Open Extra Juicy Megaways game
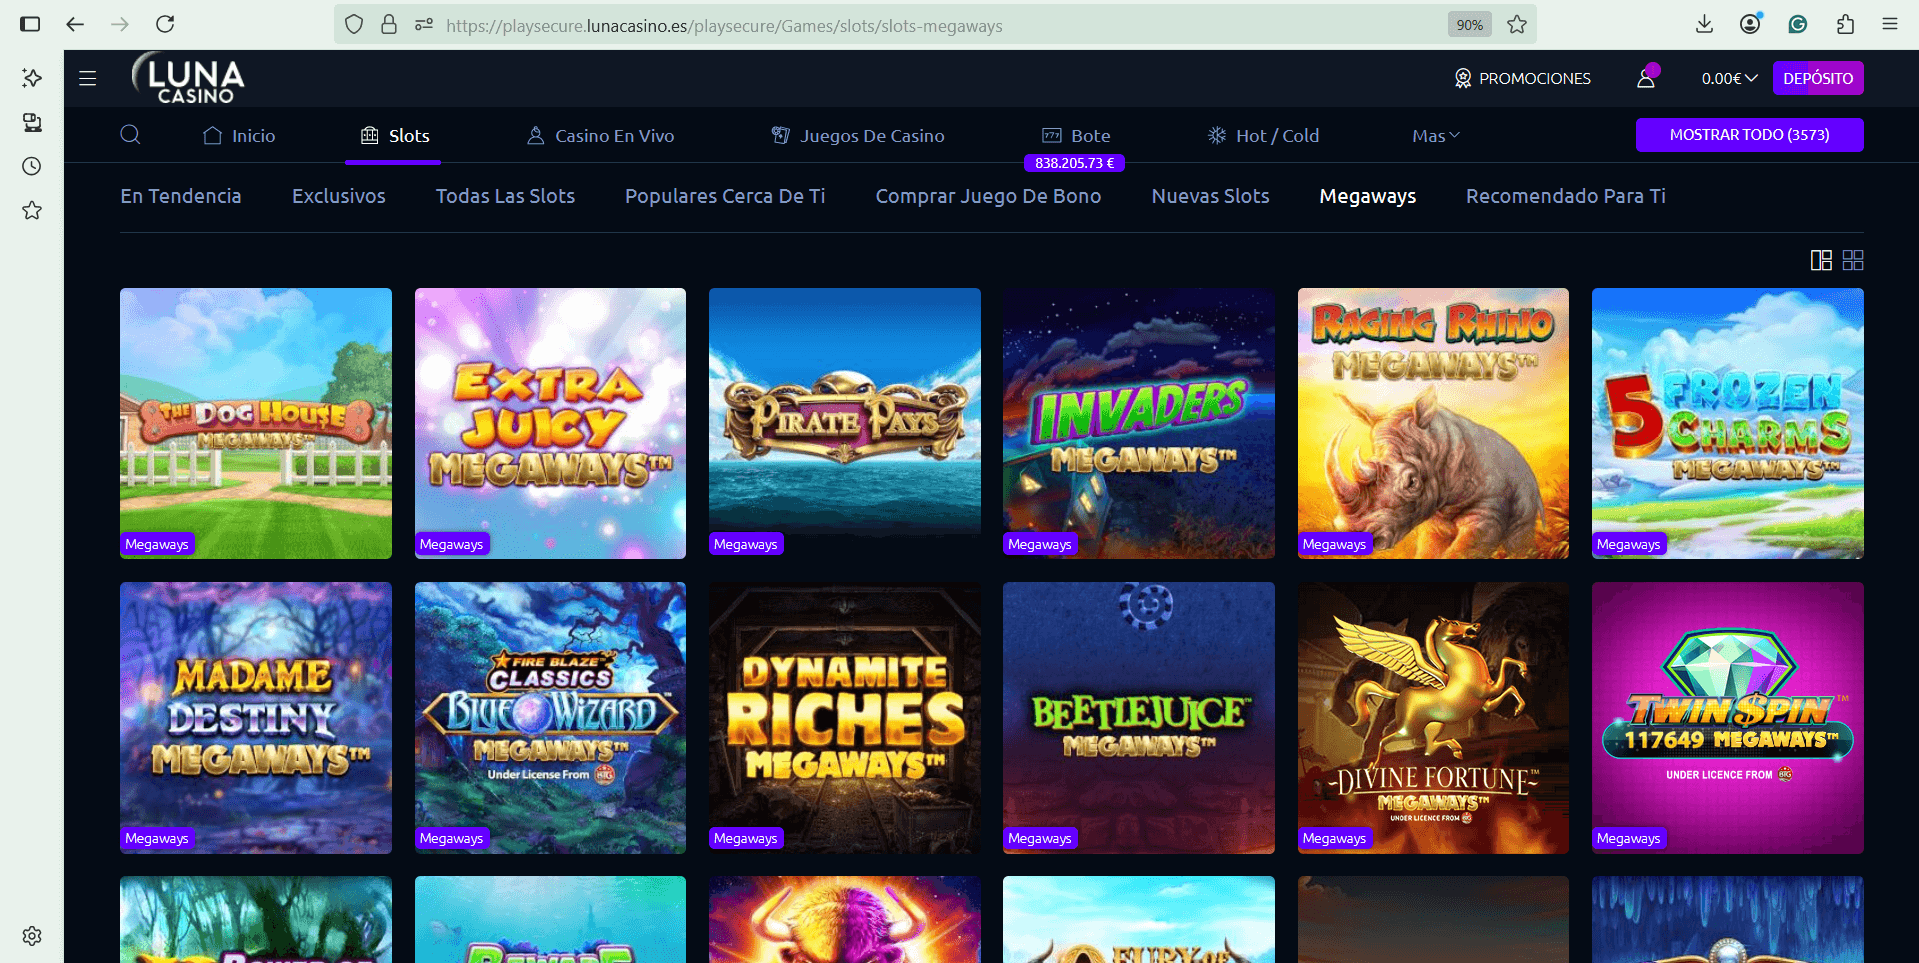The width and height of the screenshot is (1919, 963). (550, 423)
